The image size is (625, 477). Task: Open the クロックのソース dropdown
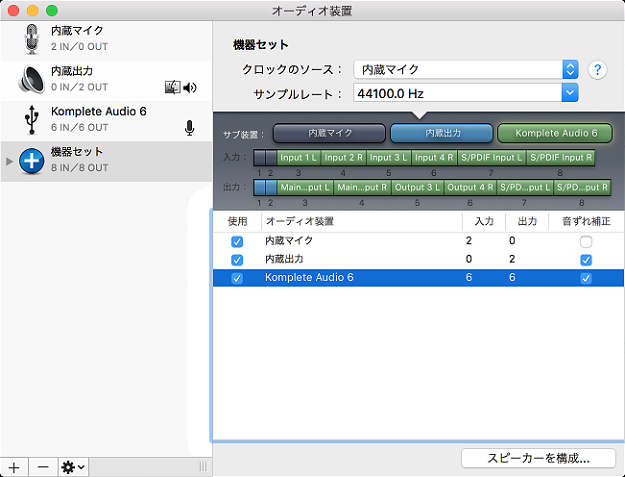coord(466,70)
